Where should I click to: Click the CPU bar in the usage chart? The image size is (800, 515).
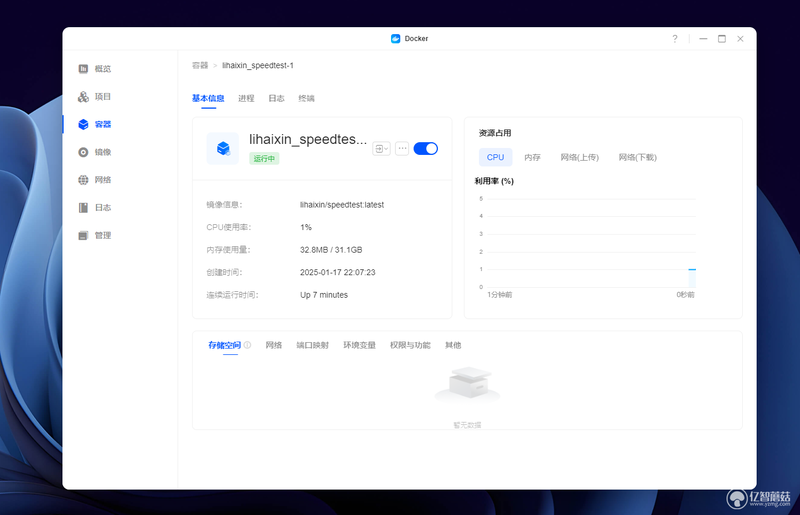pyautogui.click(x=692, y=278)
